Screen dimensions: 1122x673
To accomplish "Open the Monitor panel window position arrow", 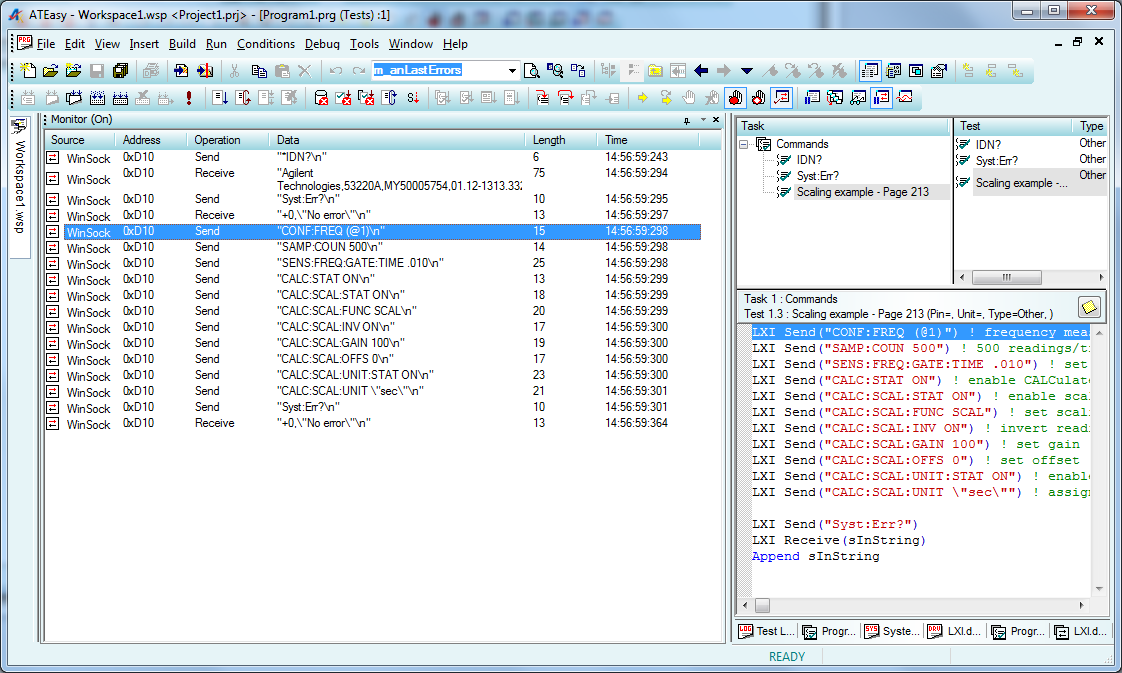I will (x=703, y=120).
